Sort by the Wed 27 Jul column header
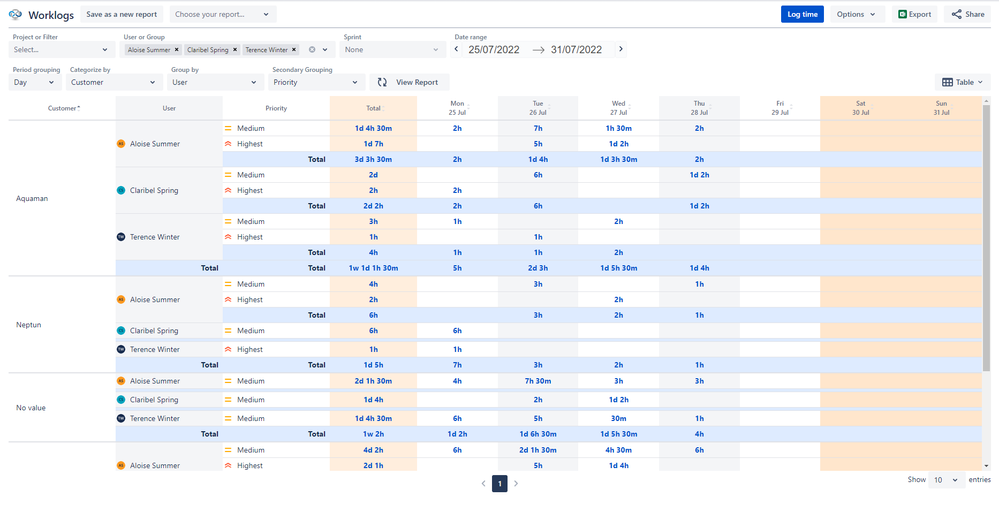Viewport: 999px width, 509px height. pos(619,108)
